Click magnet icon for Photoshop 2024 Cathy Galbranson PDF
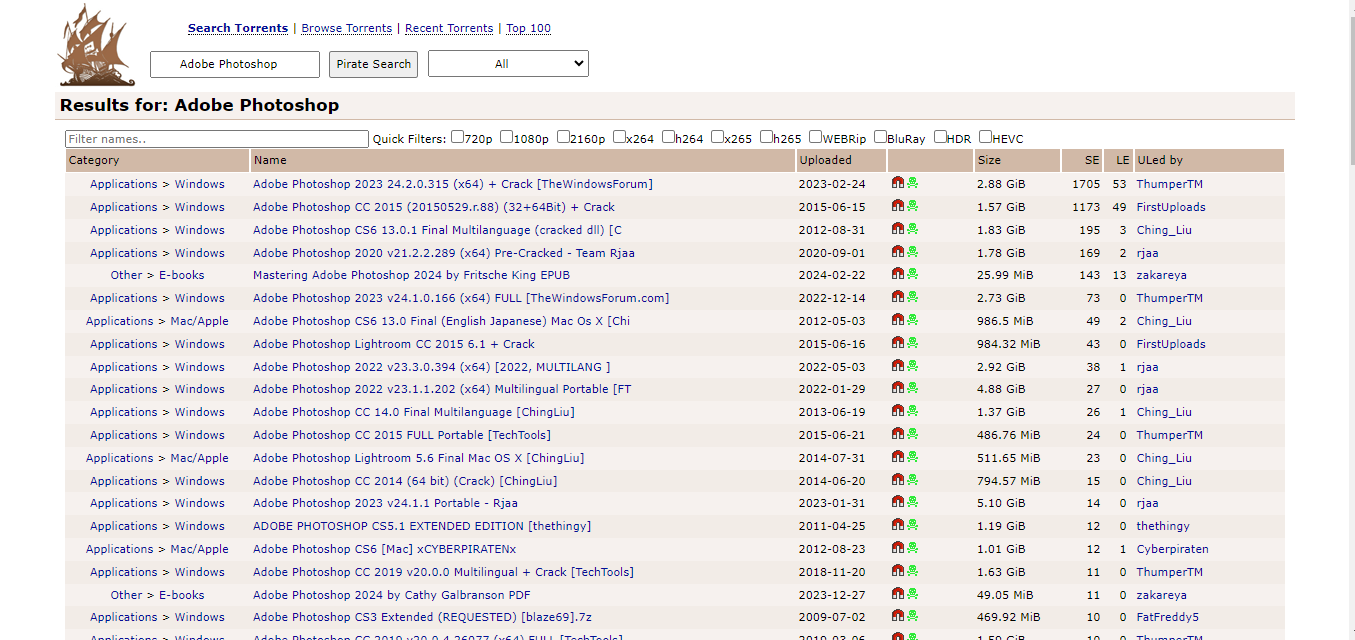Viewport: 1355px width, 640px height. coord(898,594)
